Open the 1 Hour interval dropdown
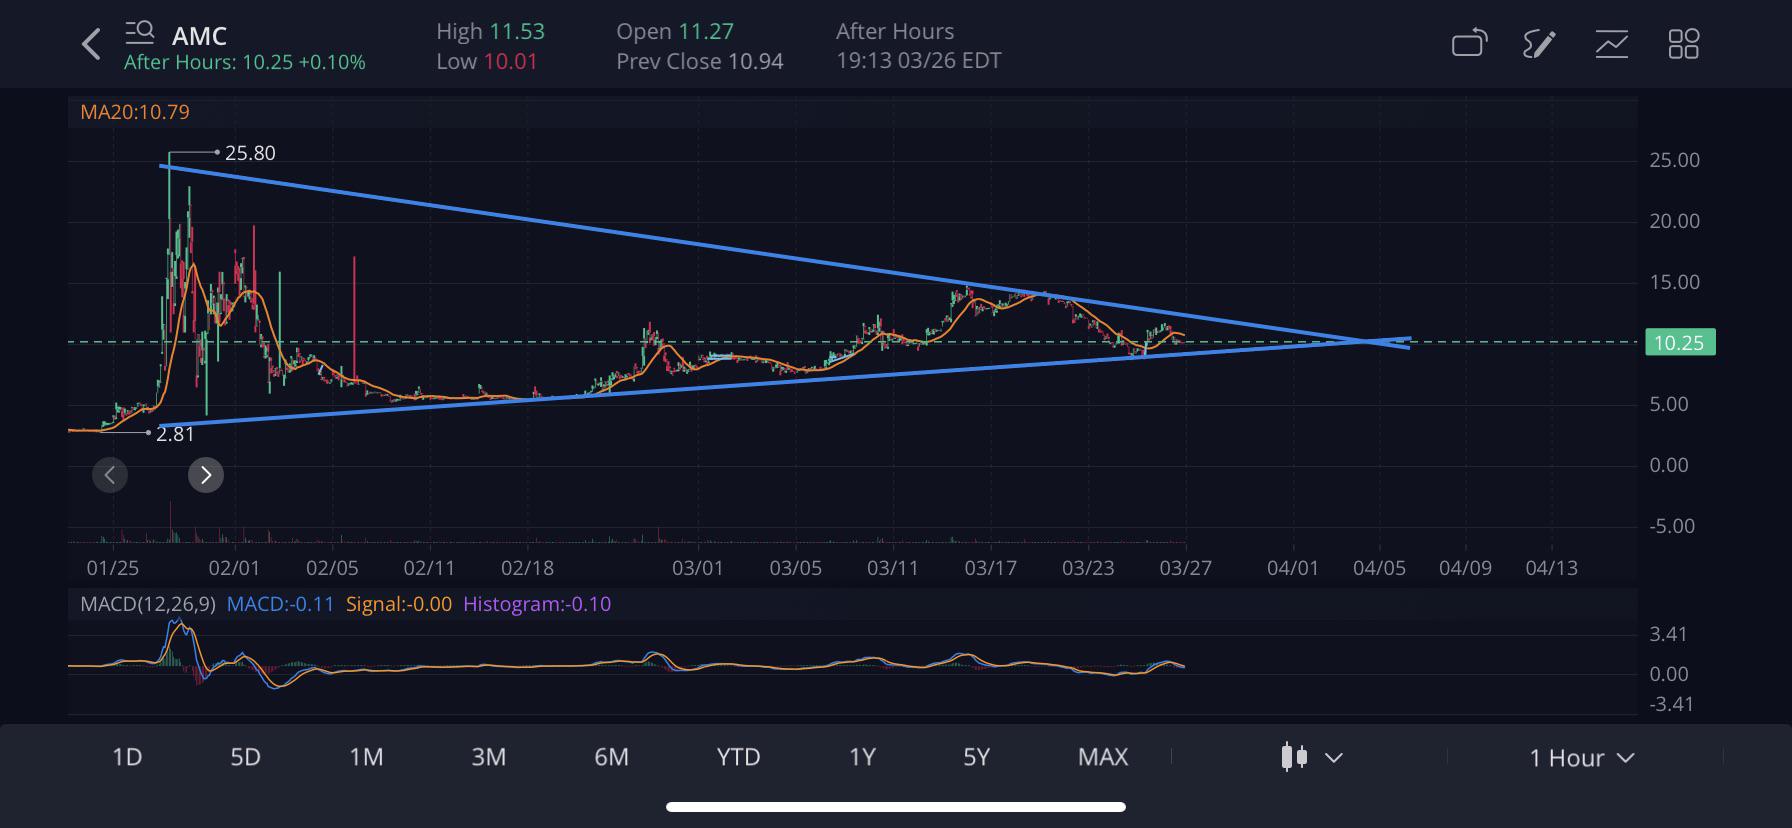Screen dimensions: 1792x828 tap(1581, 758)
